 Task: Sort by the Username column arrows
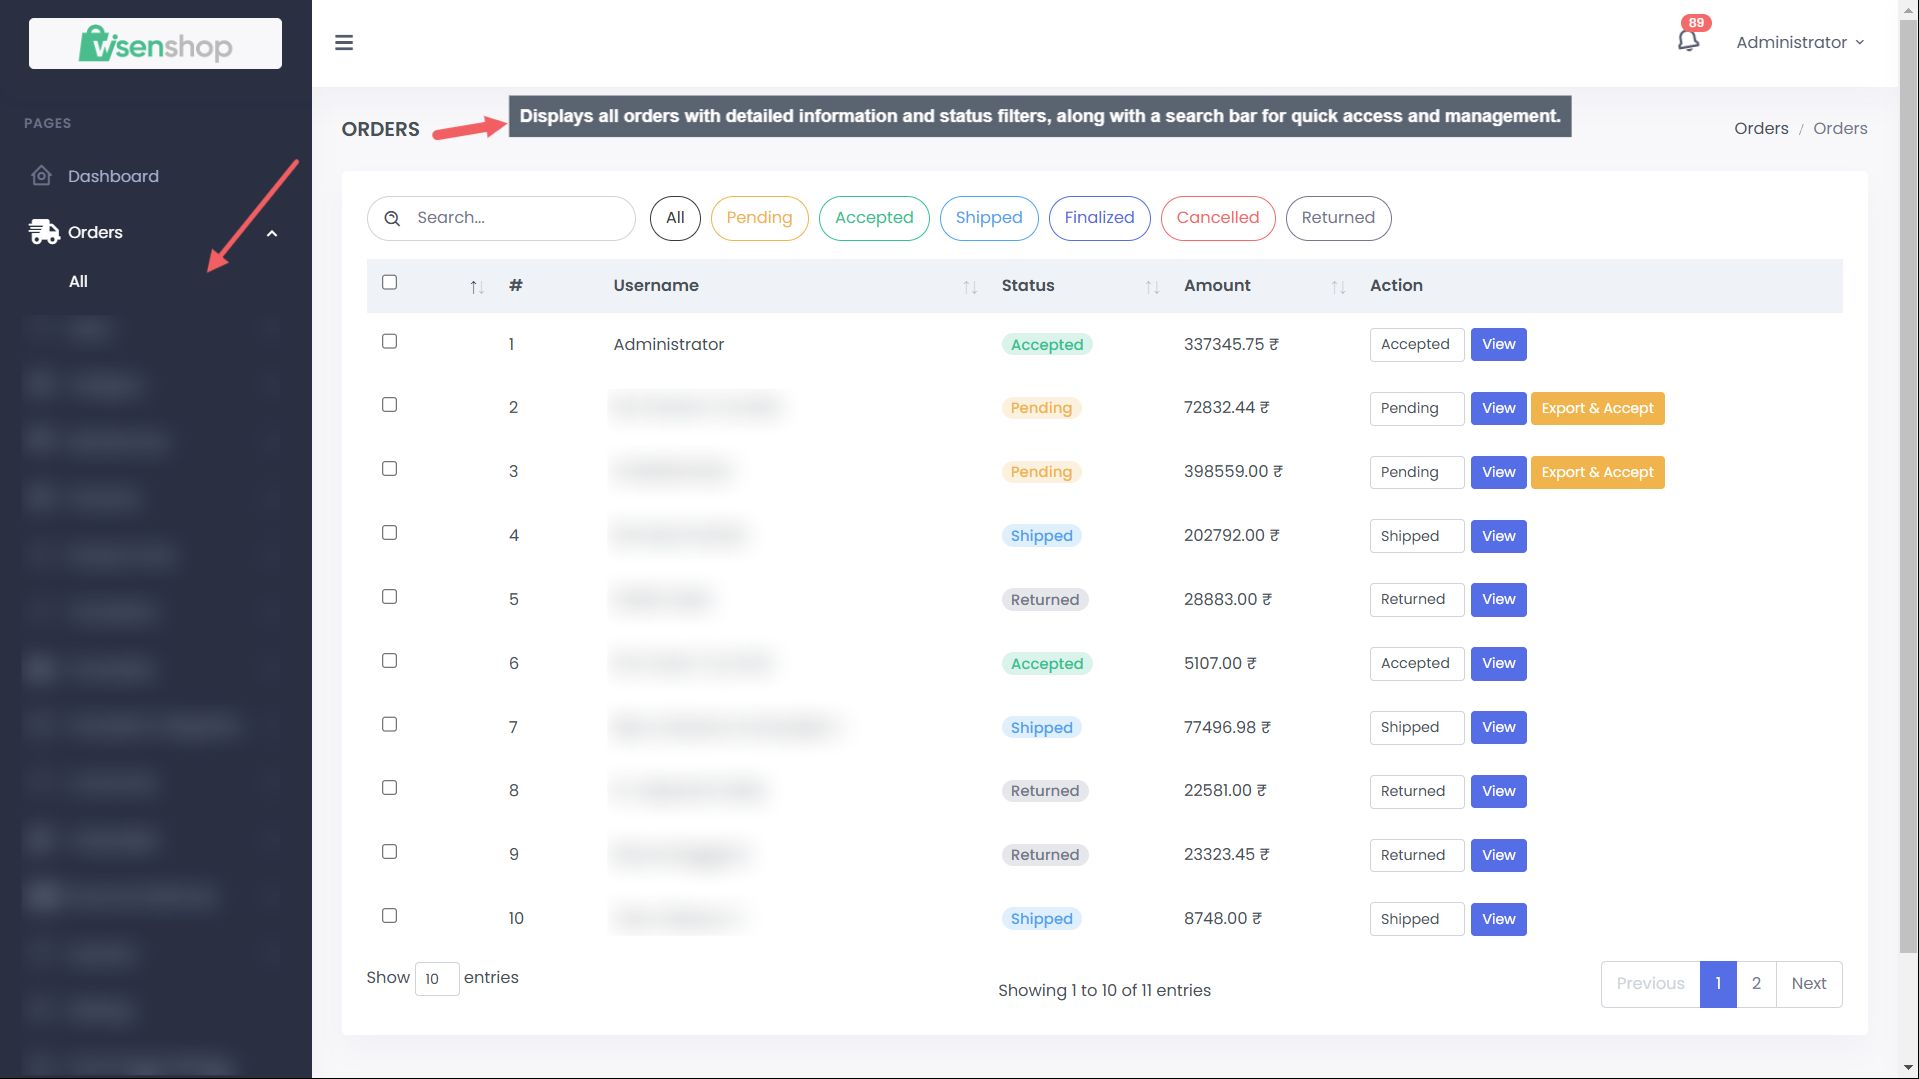click(x=969, y=287)
